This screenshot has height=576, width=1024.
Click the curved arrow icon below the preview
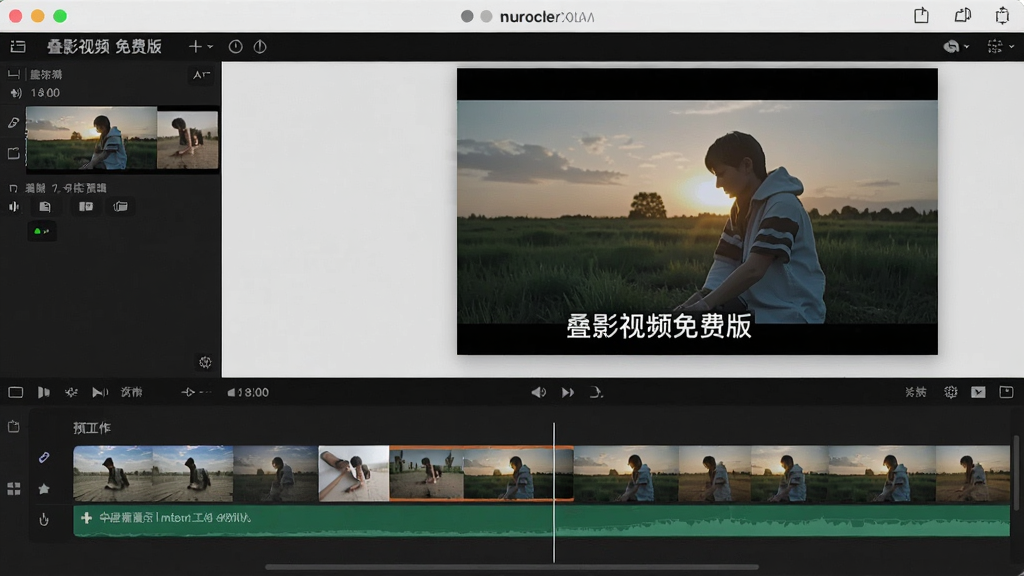tap(596, 392)
